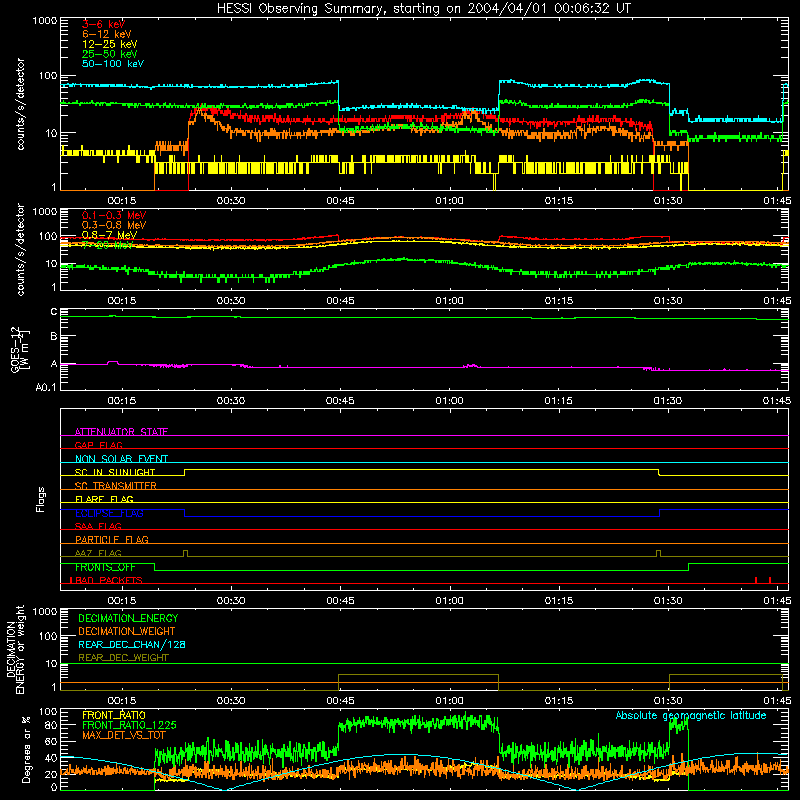Select the red 3-6 keV legend label
The width and height of the screenshot is (800, 800).
click(104, 24)
